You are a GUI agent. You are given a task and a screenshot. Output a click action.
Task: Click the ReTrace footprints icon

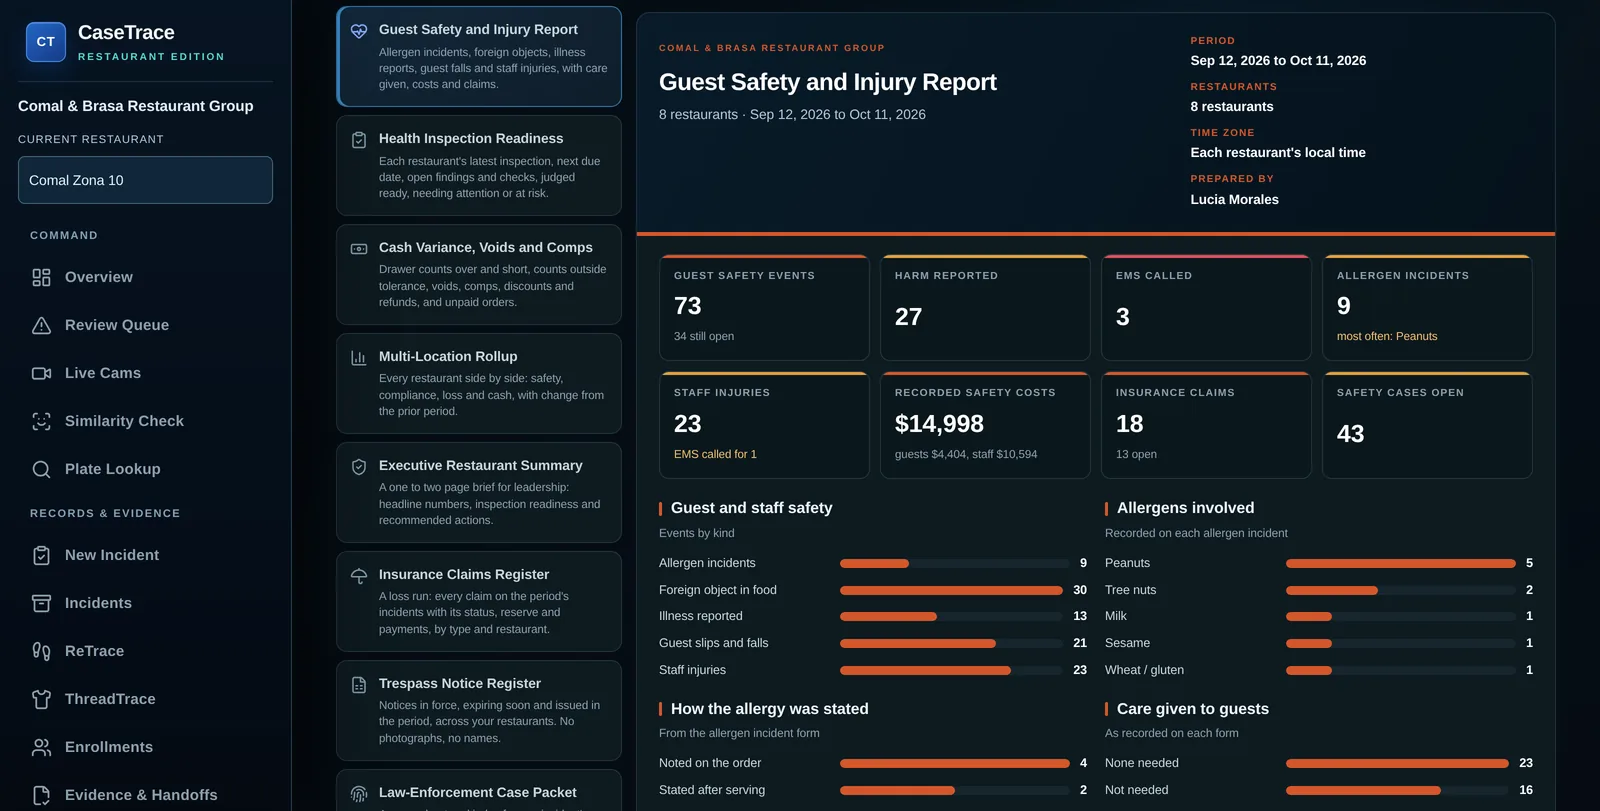pyautogui.click(x=41, y=651)
